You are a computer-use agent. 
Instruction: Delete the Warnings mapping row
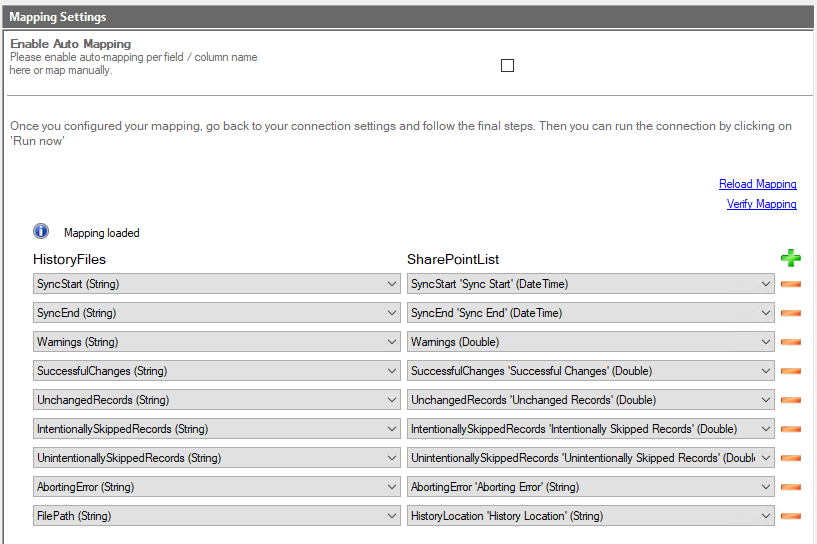pyautogui.click(x=791, y=343)
